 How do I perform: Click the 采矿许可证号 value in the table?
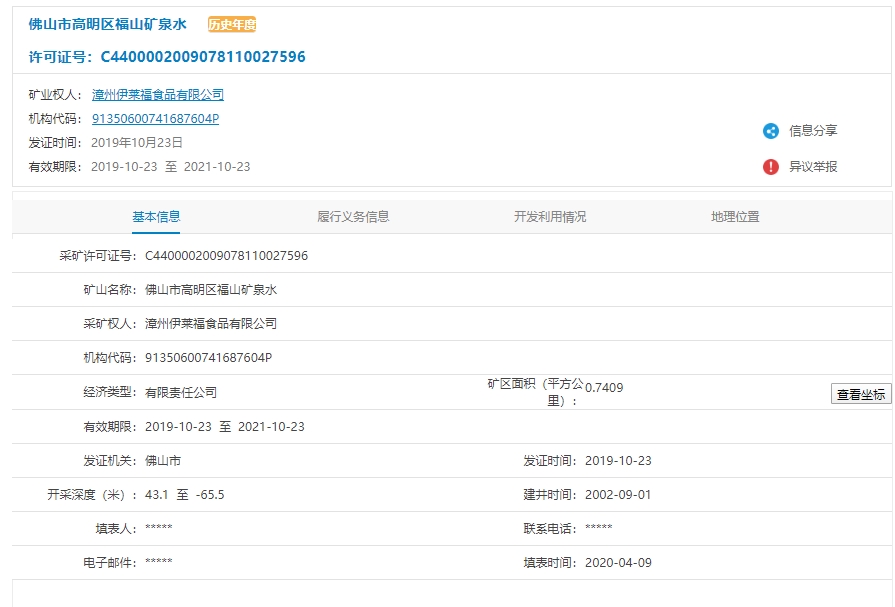click(x=226, y=256)
